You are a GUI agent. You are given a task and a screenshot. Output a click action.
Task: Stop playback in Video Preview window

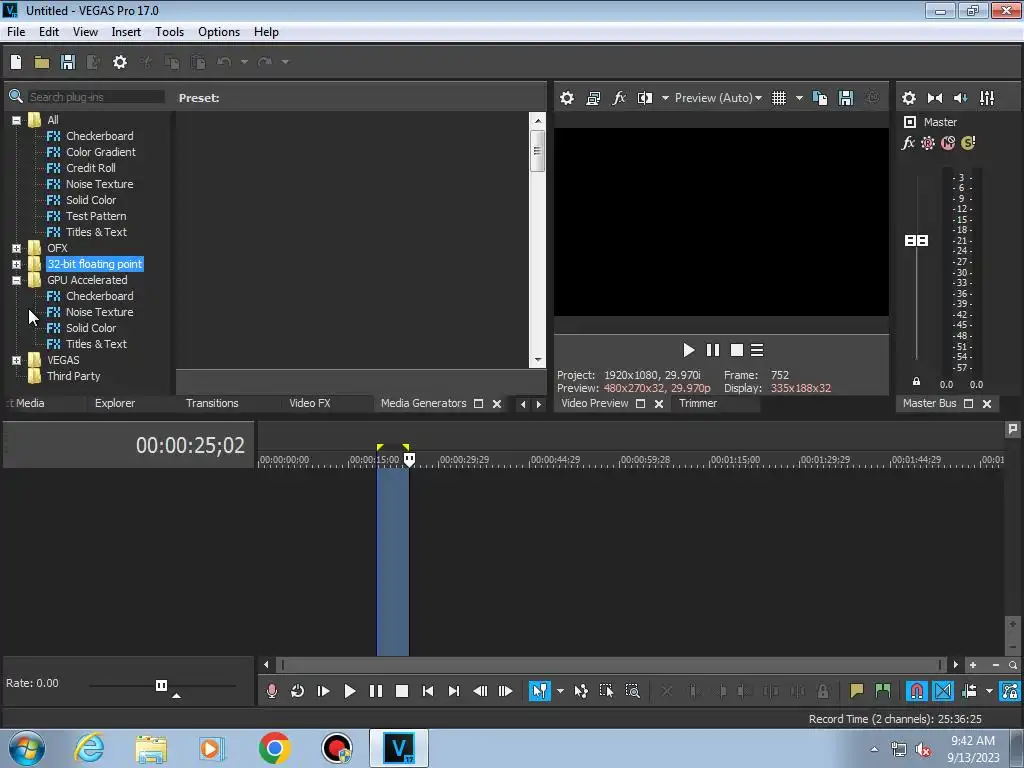(x=737, y=351)
